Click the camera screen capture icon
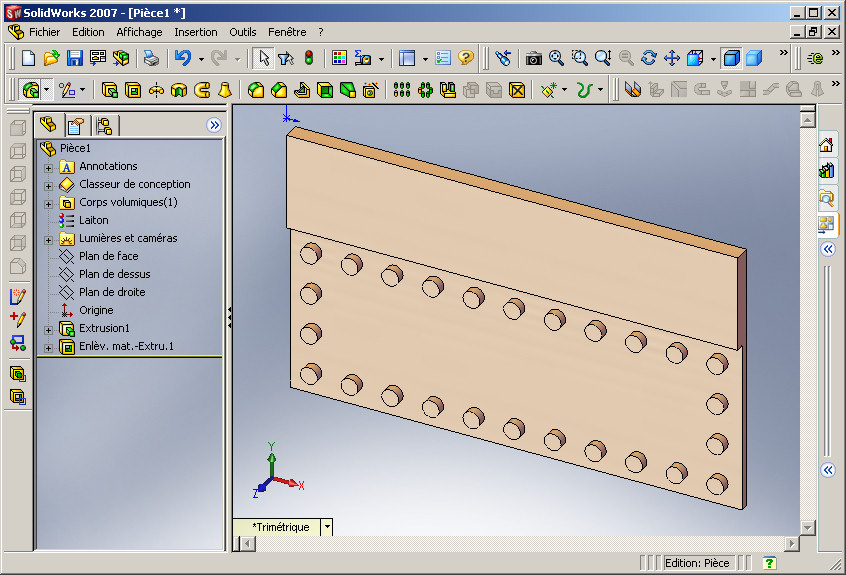 [x=534, y=58]
